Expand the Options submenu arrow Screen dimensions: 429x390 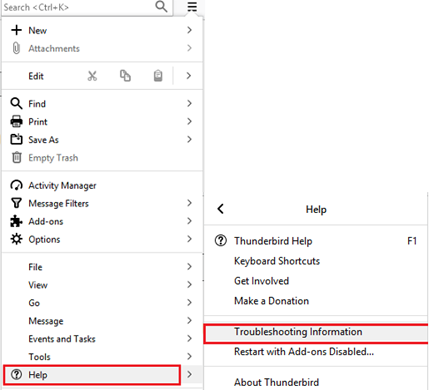tap(189, 239)
